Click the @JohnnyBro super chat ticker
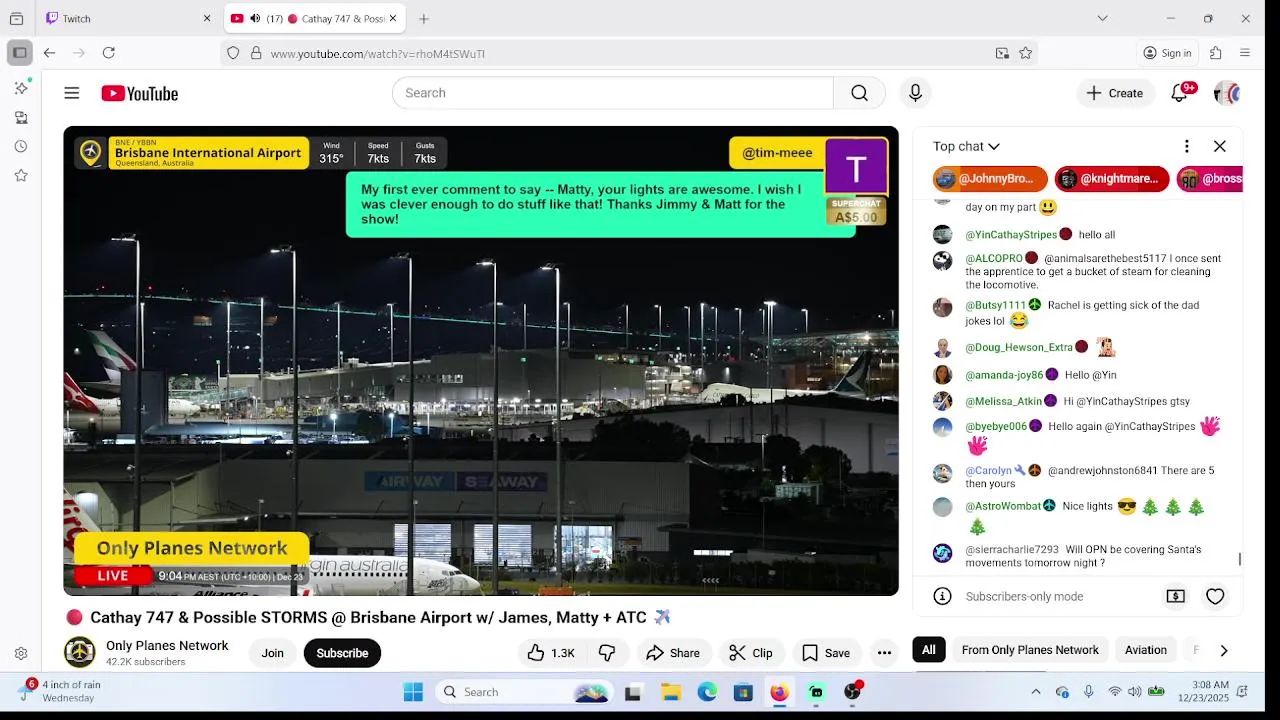 point(990,179)
